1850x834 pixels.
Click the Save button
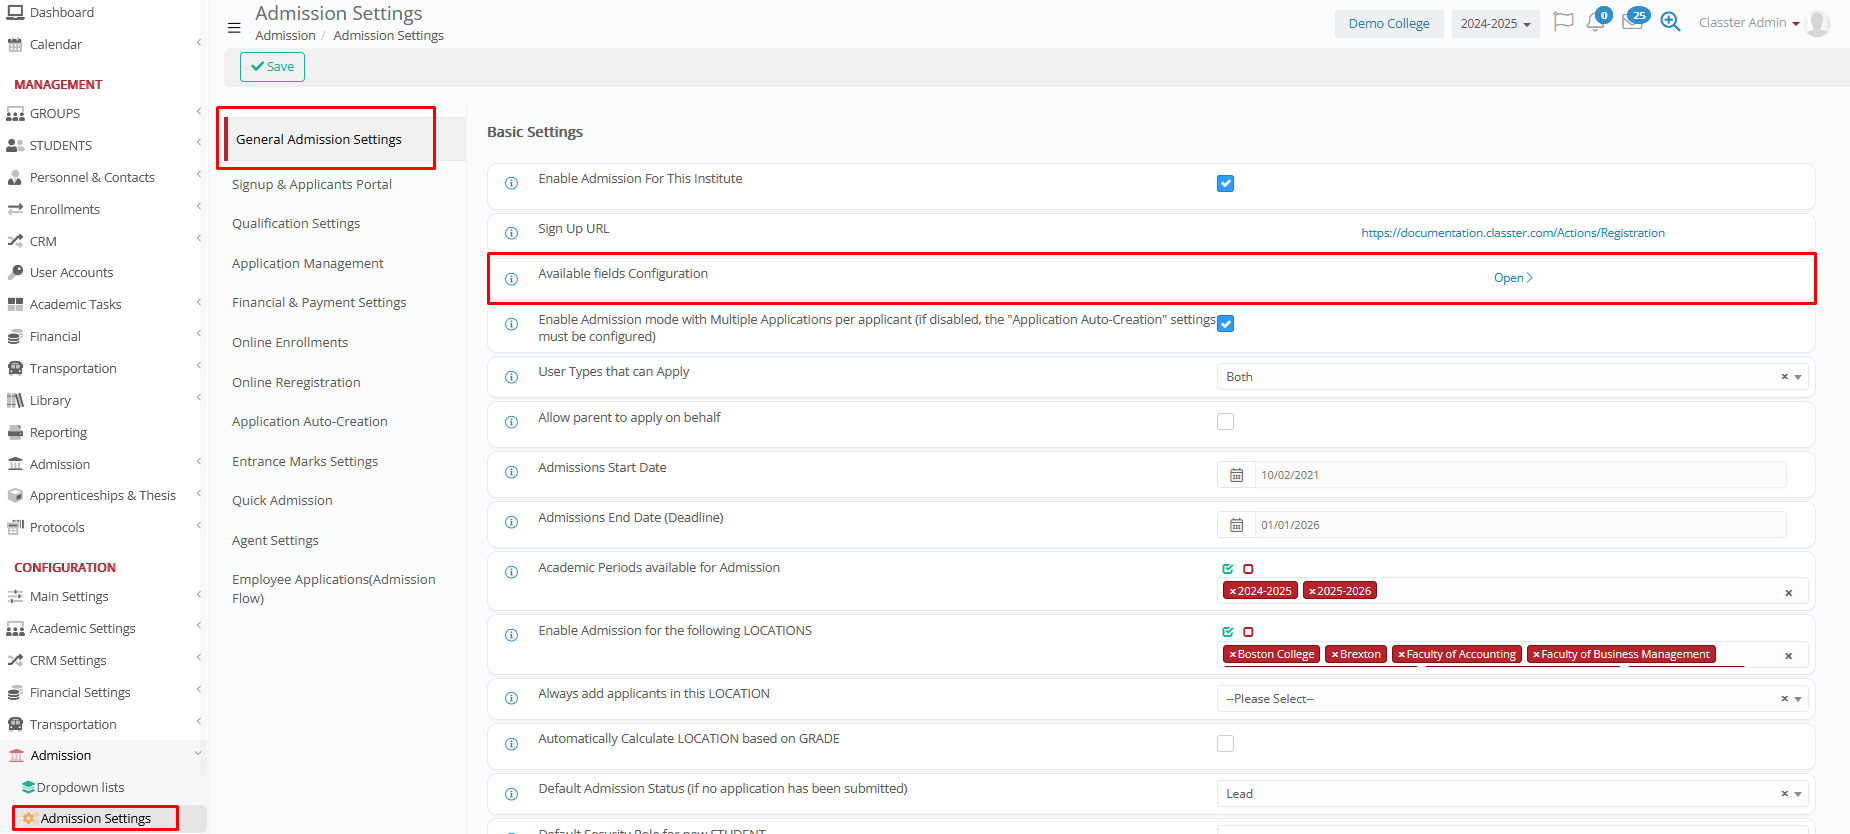click(272, 67)
